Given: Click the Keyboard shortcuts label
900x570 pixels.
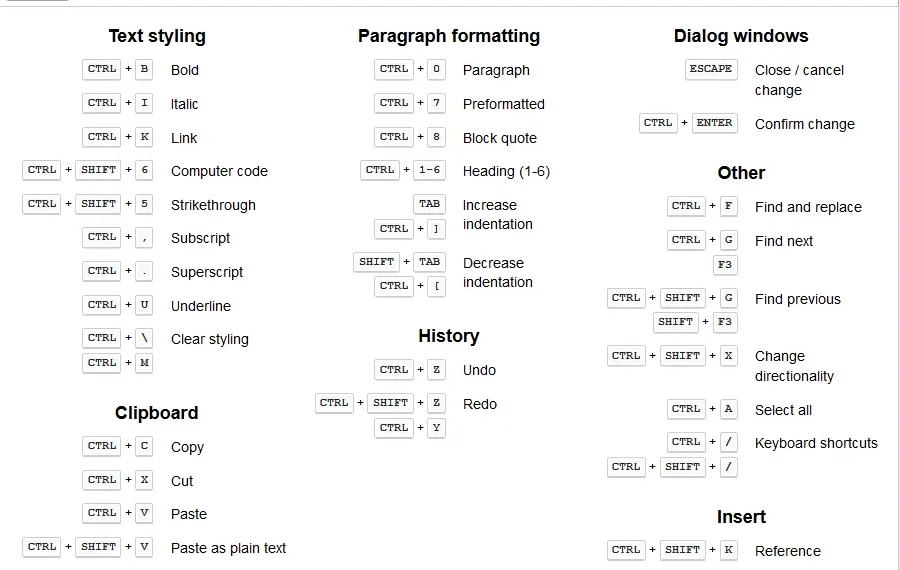Looking at the screenshot, I should point(816,443).
